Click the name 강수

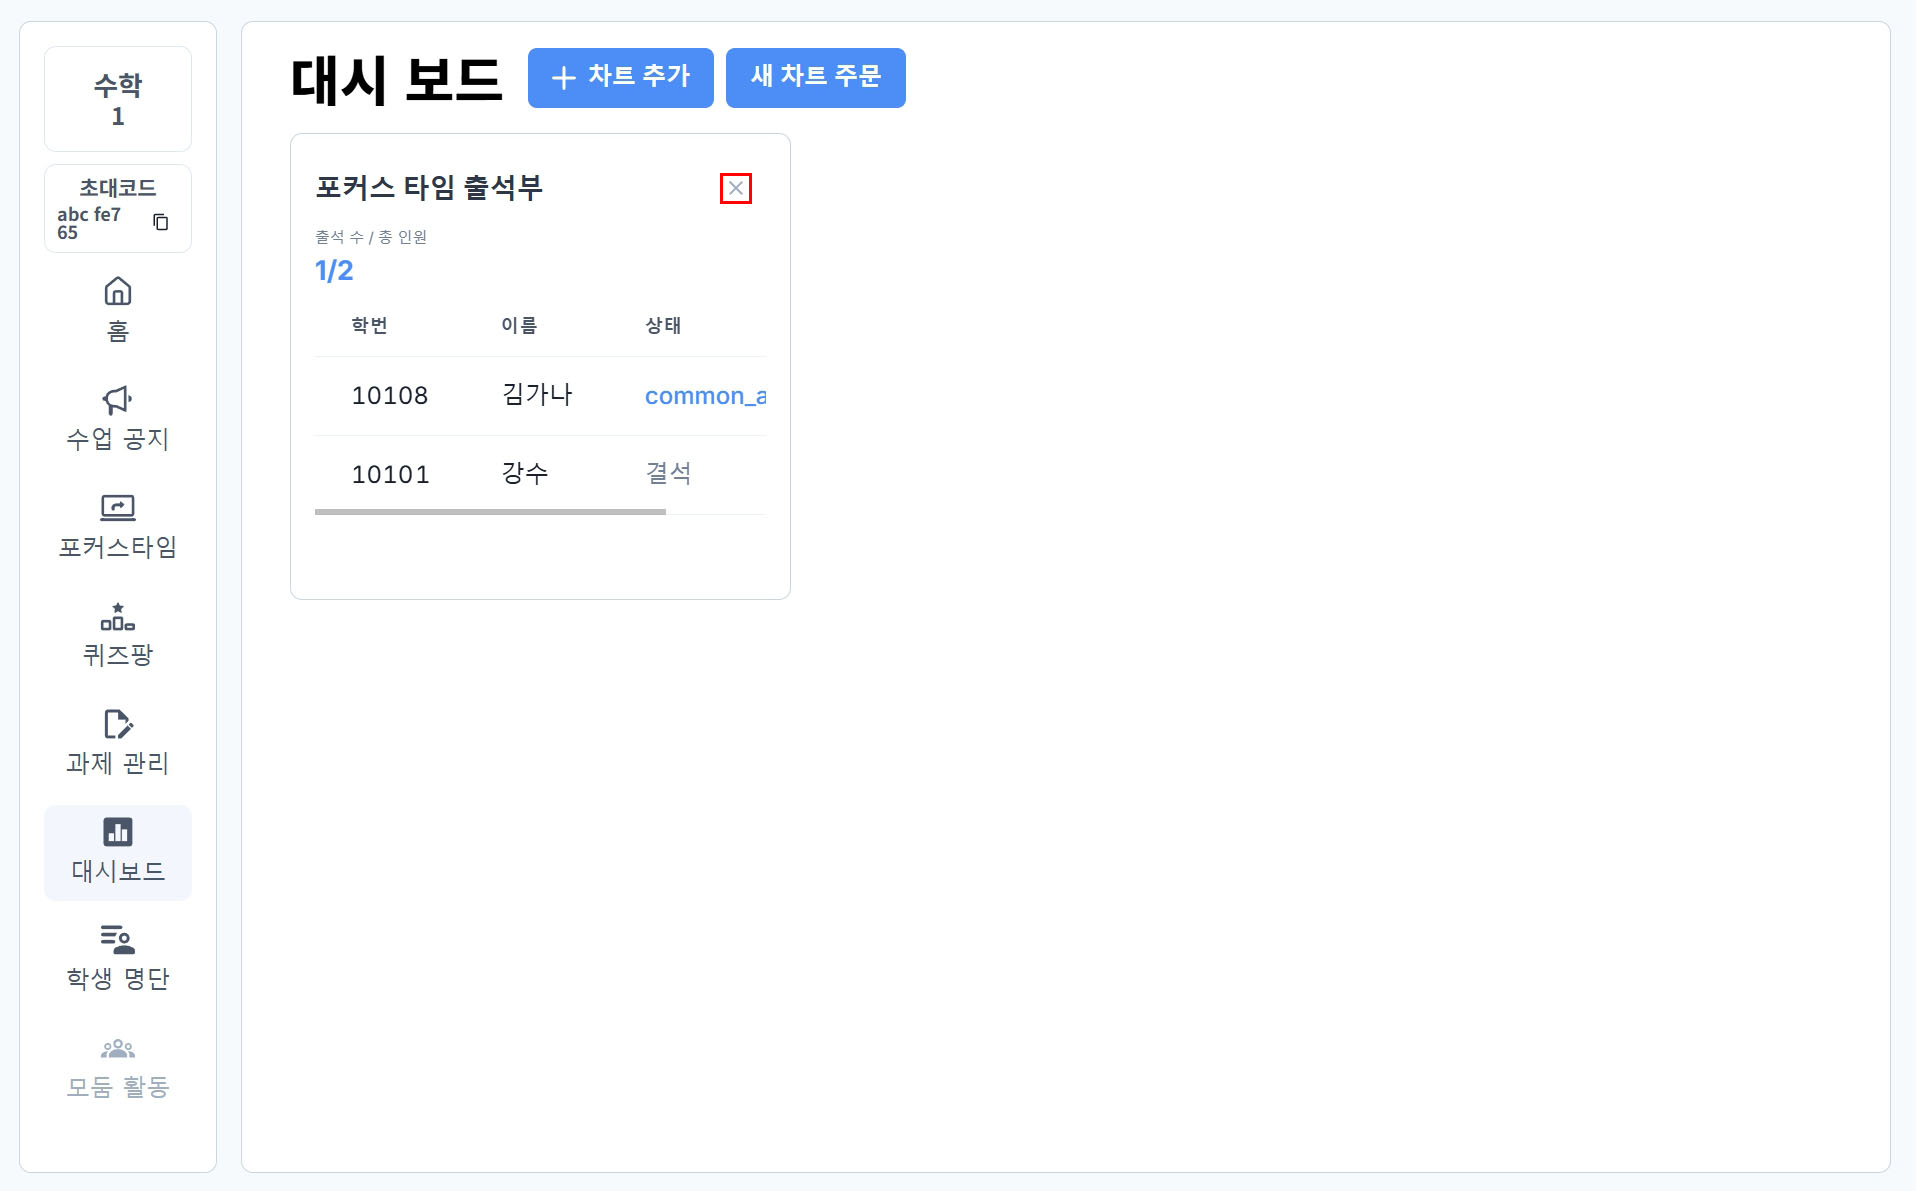pyautogui.click(x=525, y=474)
